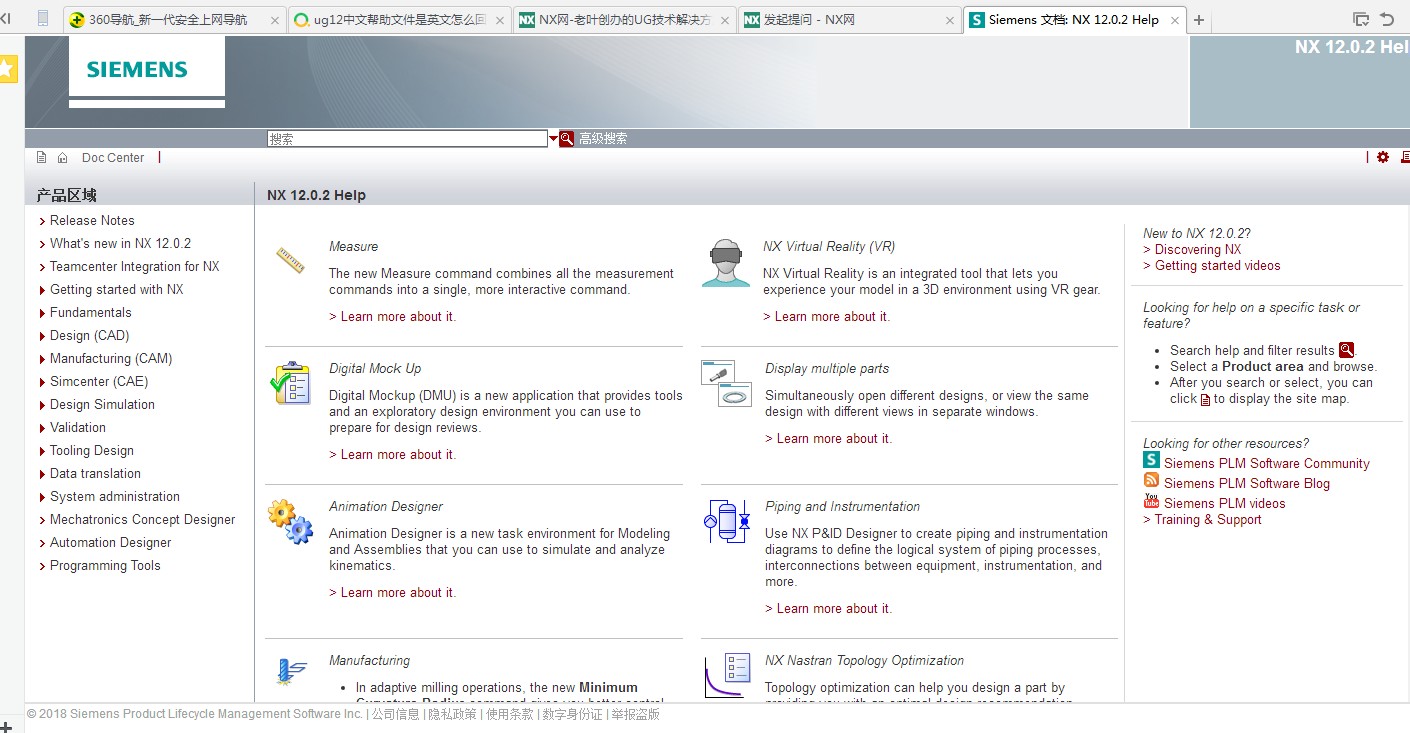This screenshot has height=733, width=1410.
Task: Click the browser favorites star icon
Action: pos(7,69)
